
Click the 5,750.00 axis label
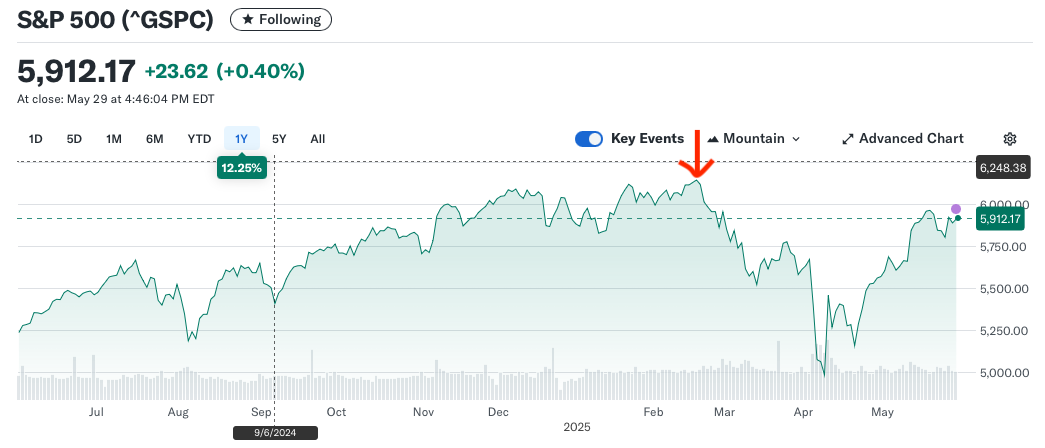click(1003, 247)
